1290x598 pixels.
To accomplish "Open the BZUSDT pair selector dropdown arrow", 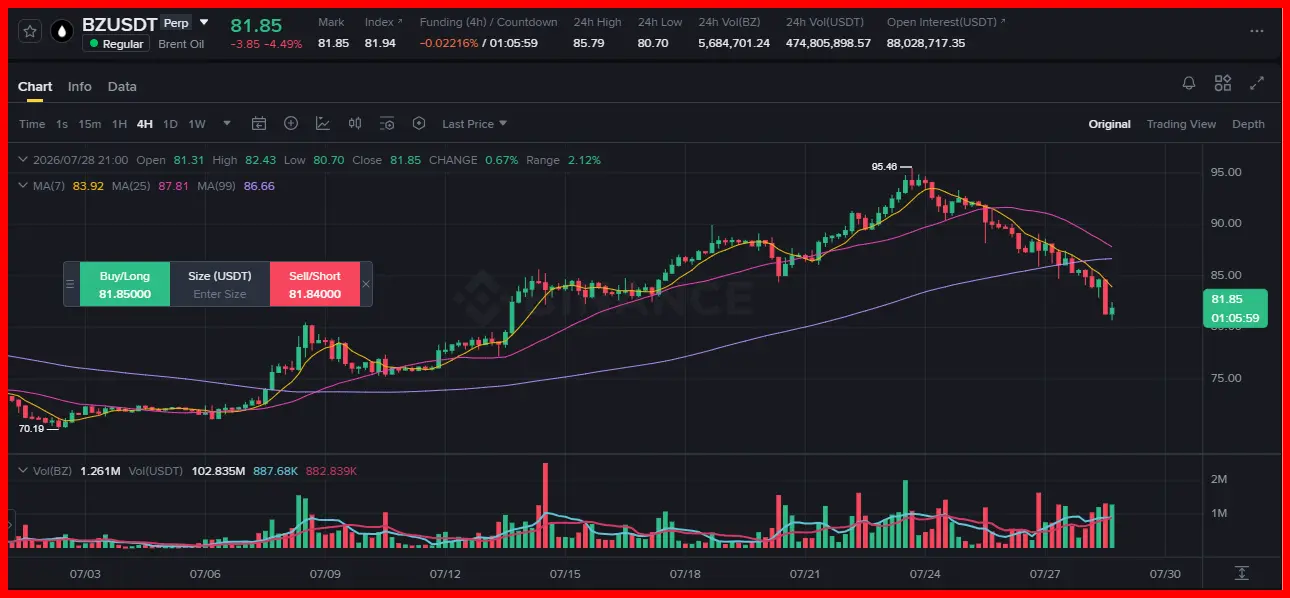I will tap(204, 22).
